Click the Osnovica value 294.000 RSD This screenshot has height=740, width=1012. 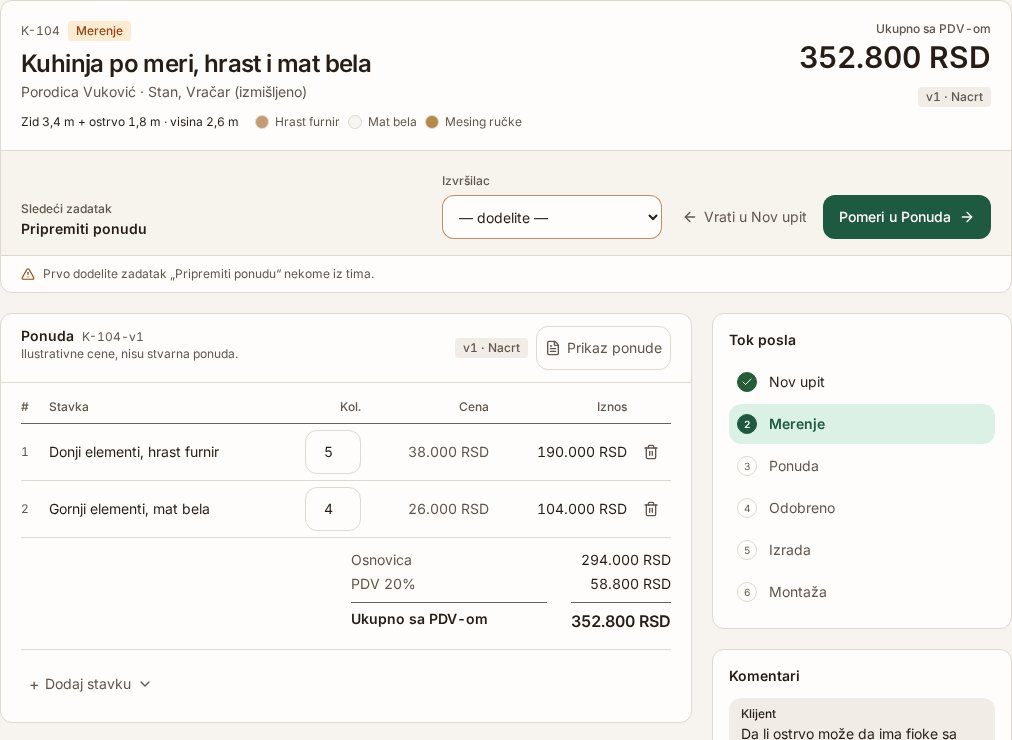pyautogui.click(x=625, y=560)
